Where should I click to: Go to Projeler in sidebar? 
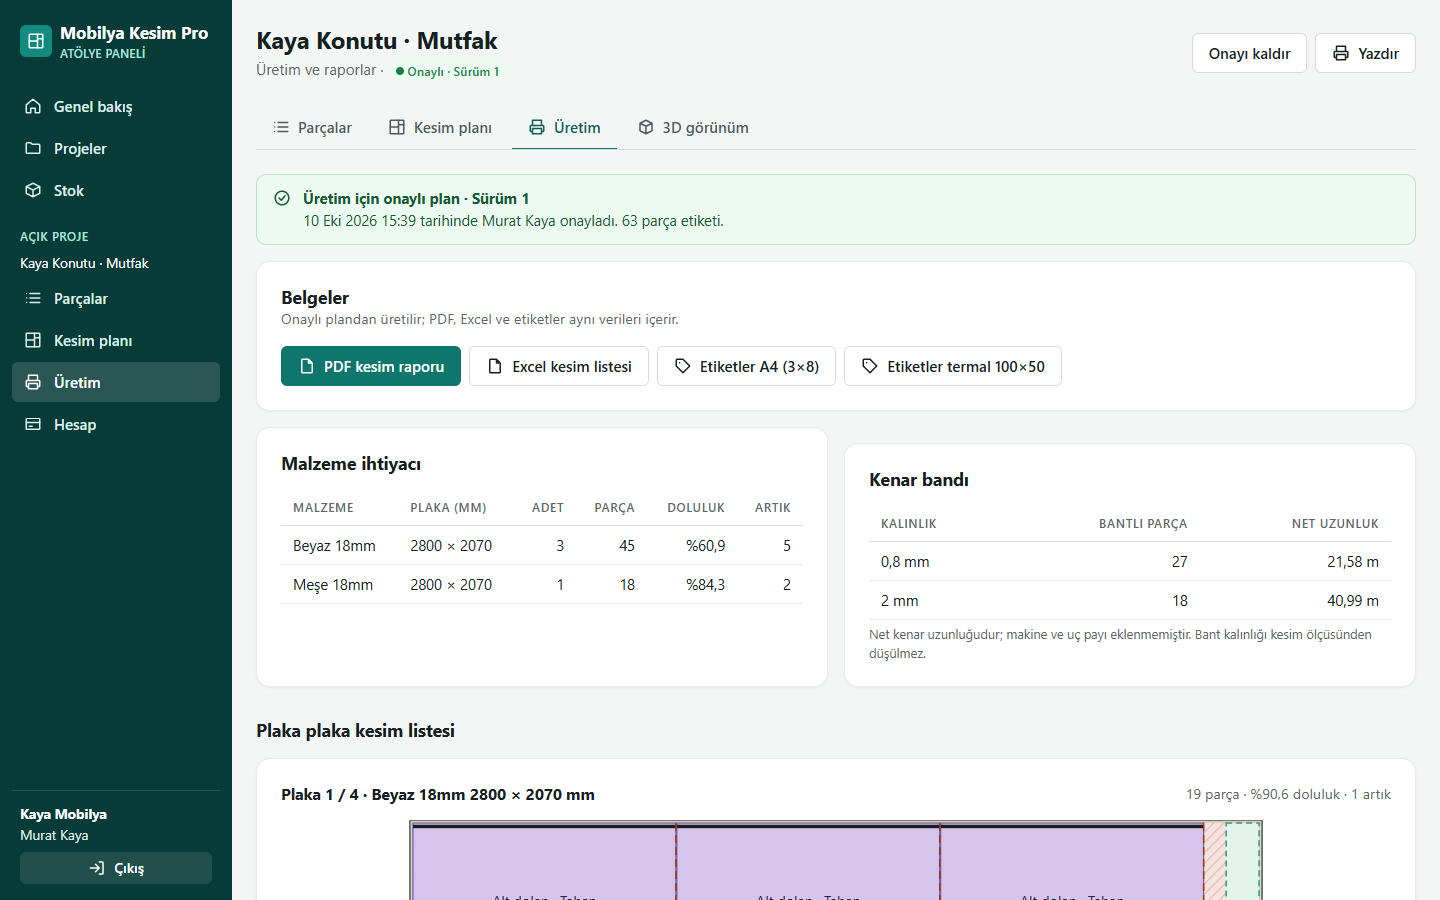pos(116,149)
